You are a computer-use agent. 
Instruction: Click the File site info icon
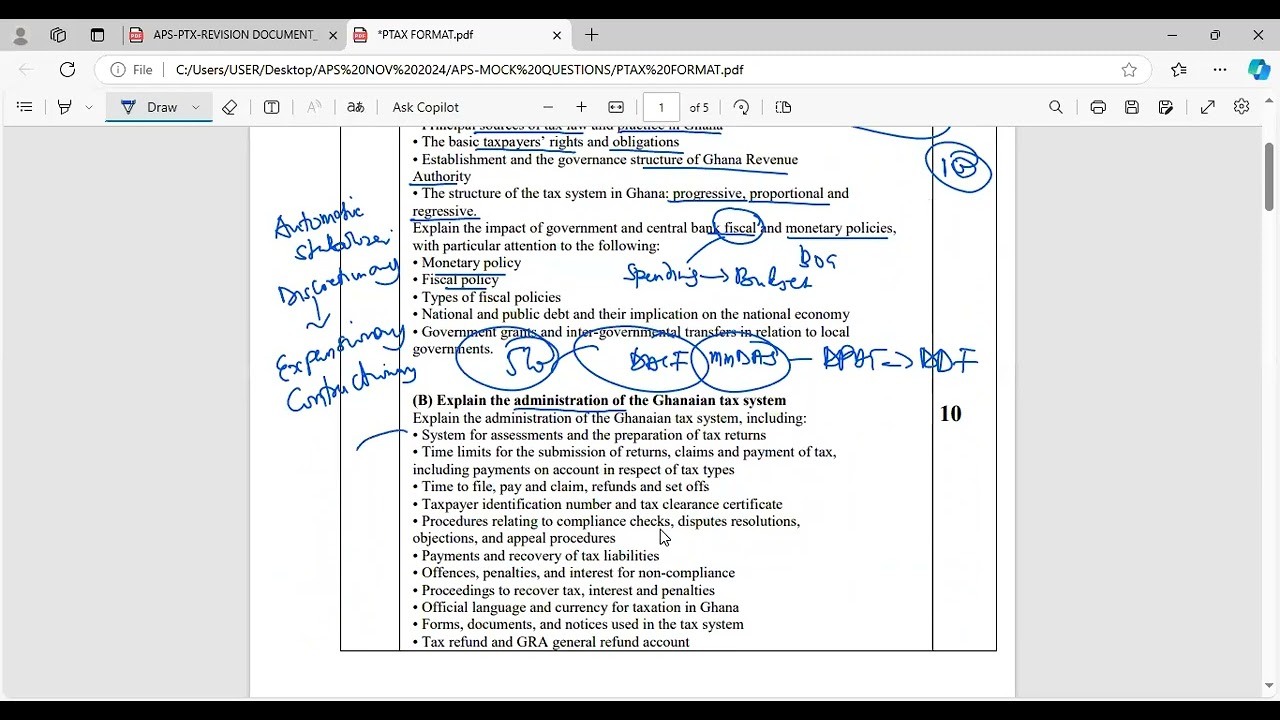click(133, 70)
